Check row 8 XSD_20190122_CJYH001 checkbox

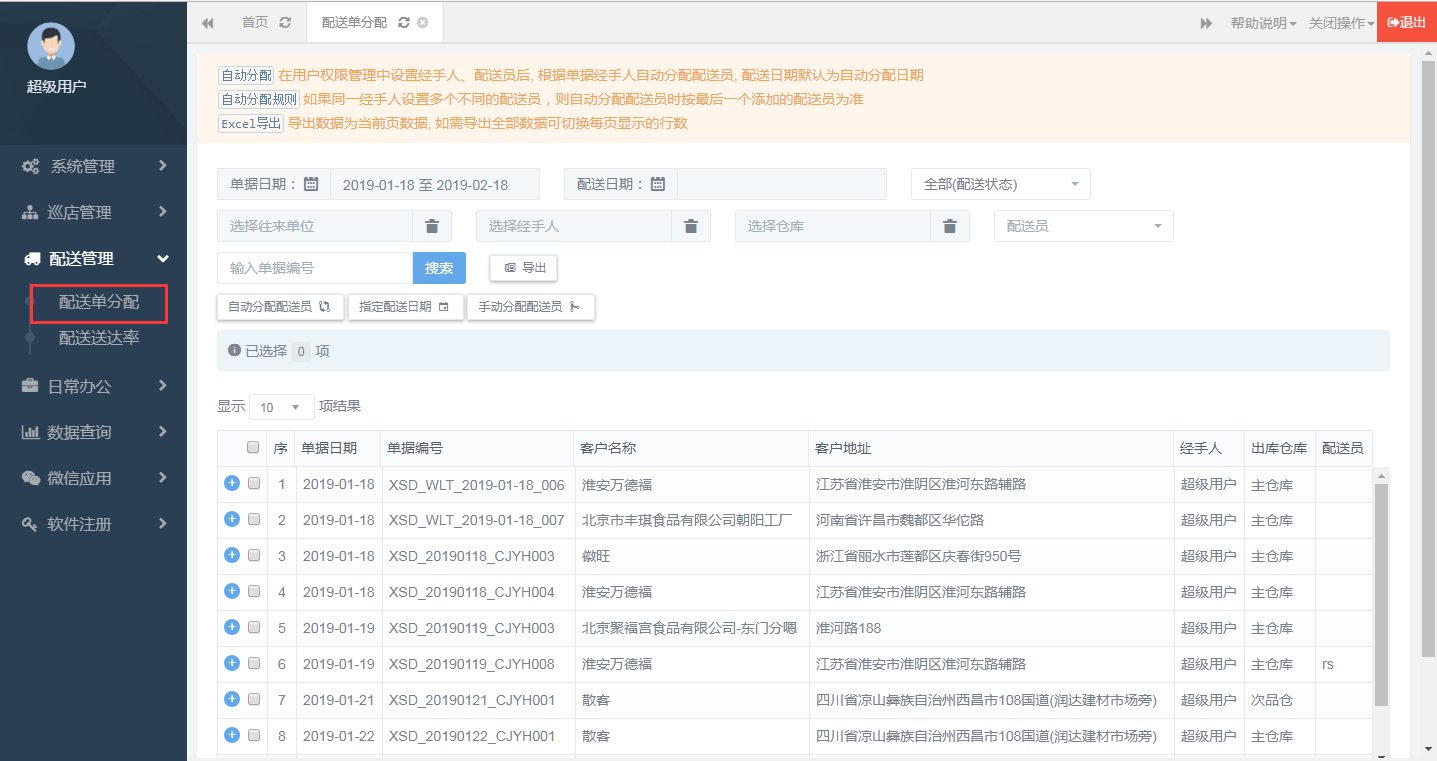pos(254,735)
